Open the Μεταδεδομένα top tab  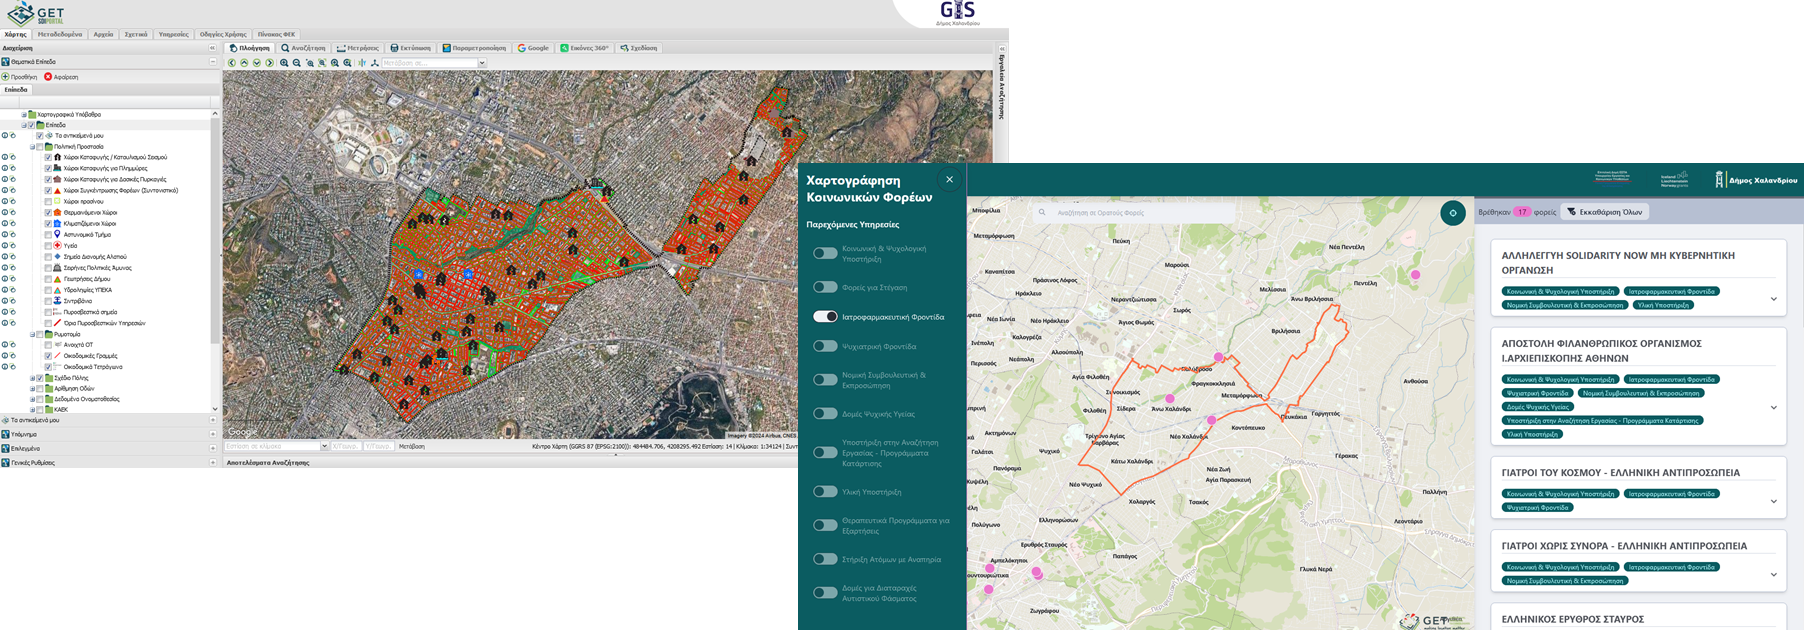coord(60,34)
